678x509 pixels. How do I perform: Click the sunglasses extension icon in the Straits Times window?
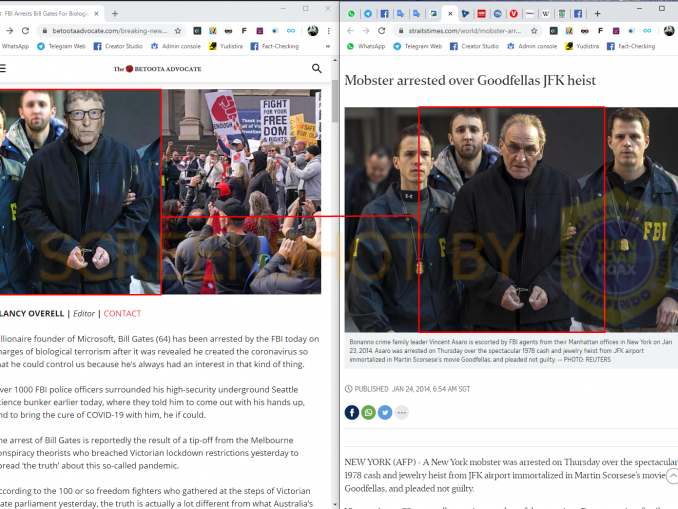coord(585,31)
